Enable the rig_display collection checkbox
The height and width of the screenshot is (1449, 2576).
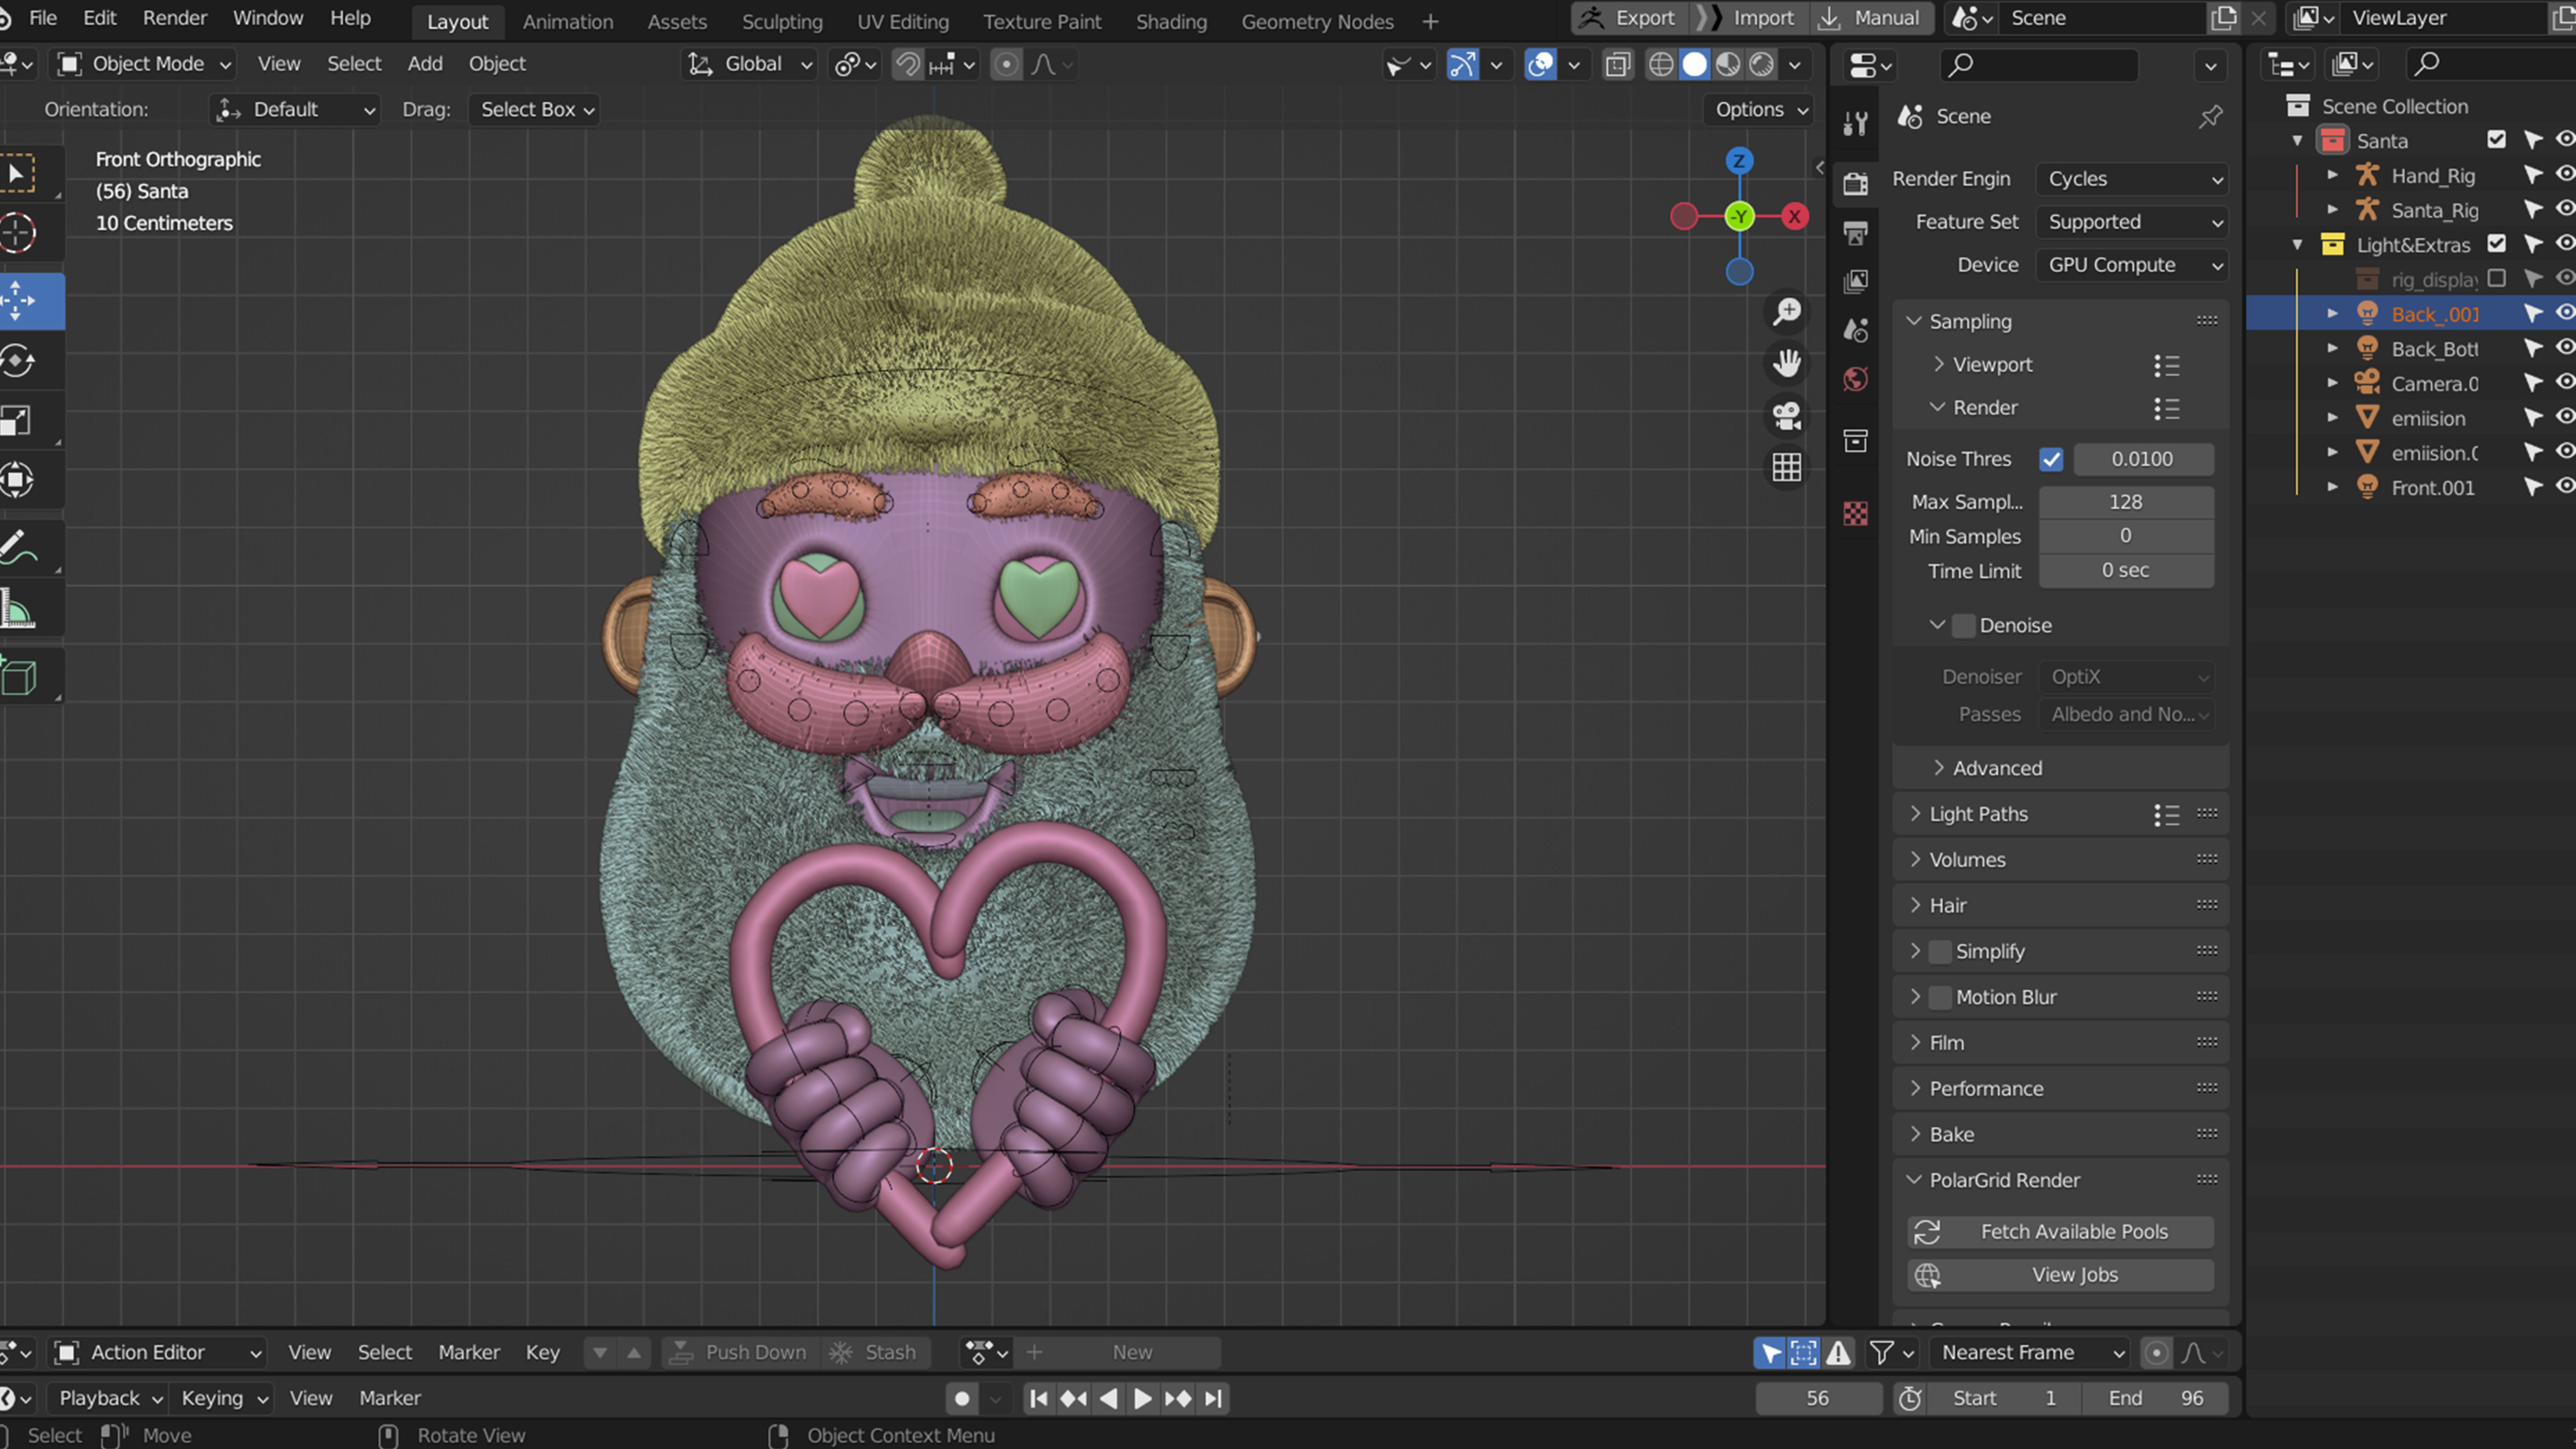pyautogui.click(x=2497, y=278)
